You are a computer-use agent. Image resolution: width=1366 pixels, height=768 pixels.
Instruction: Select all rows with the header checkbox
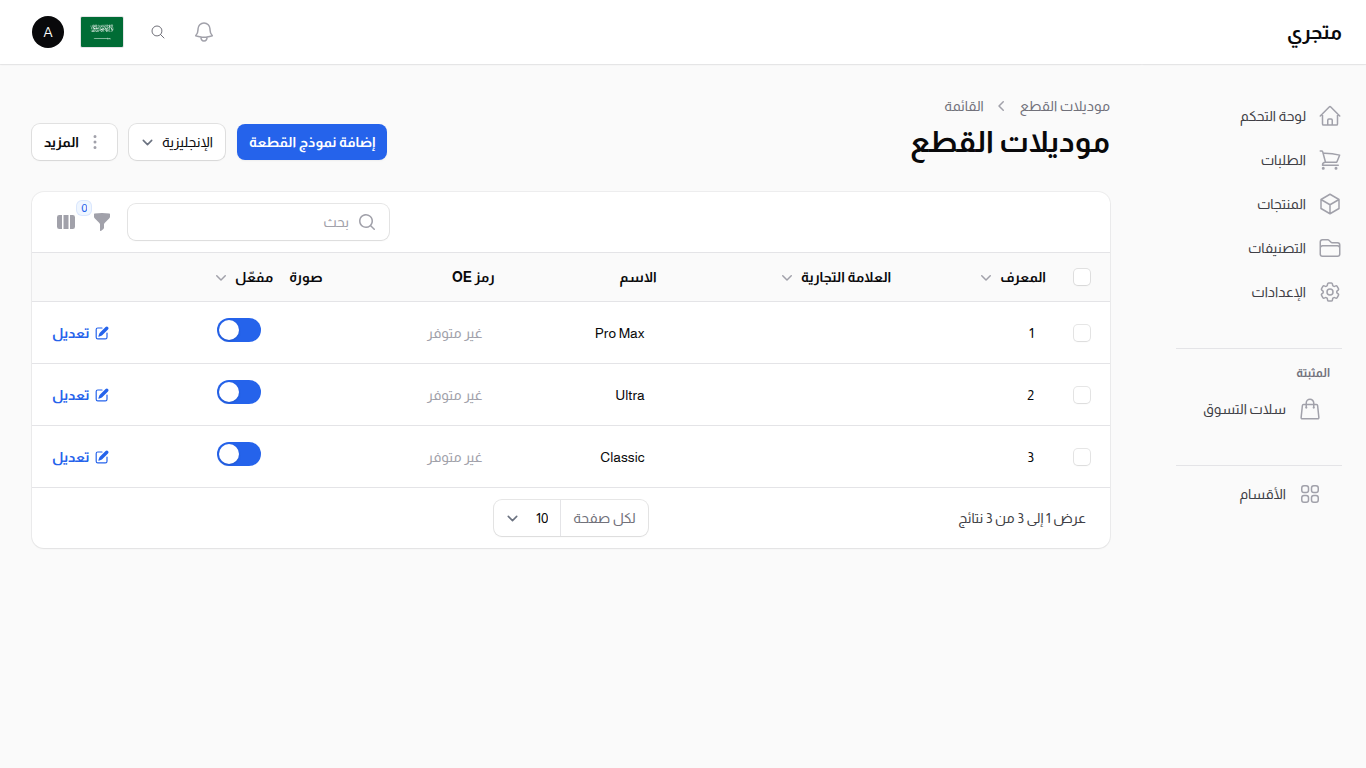tap(1082, 277)
